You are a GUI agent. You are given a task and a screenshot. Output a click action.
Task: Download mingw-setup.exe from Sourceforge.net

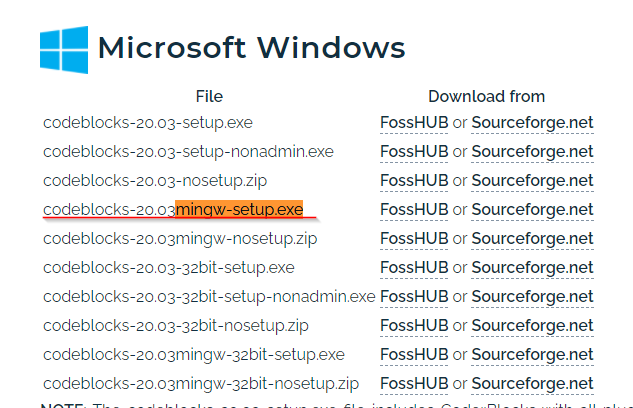[532, 210]
